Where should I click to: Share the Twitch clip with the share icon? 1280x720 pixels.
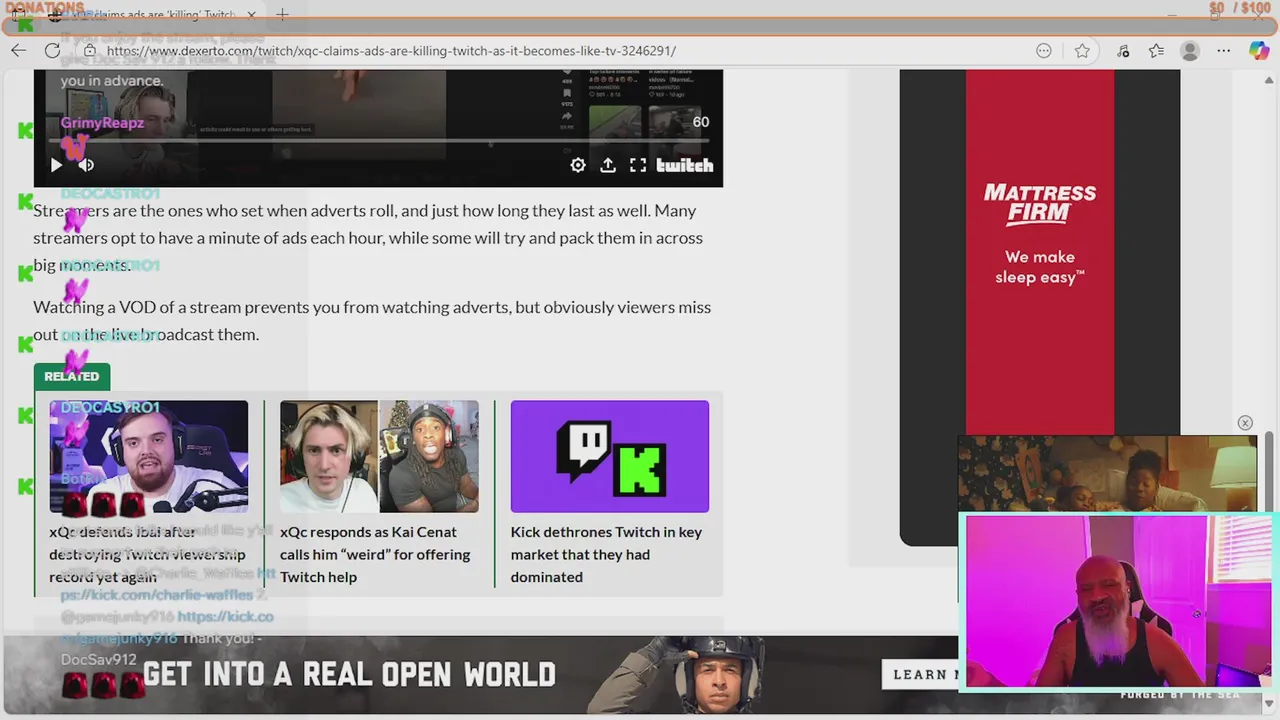click(x=608, y=165)
